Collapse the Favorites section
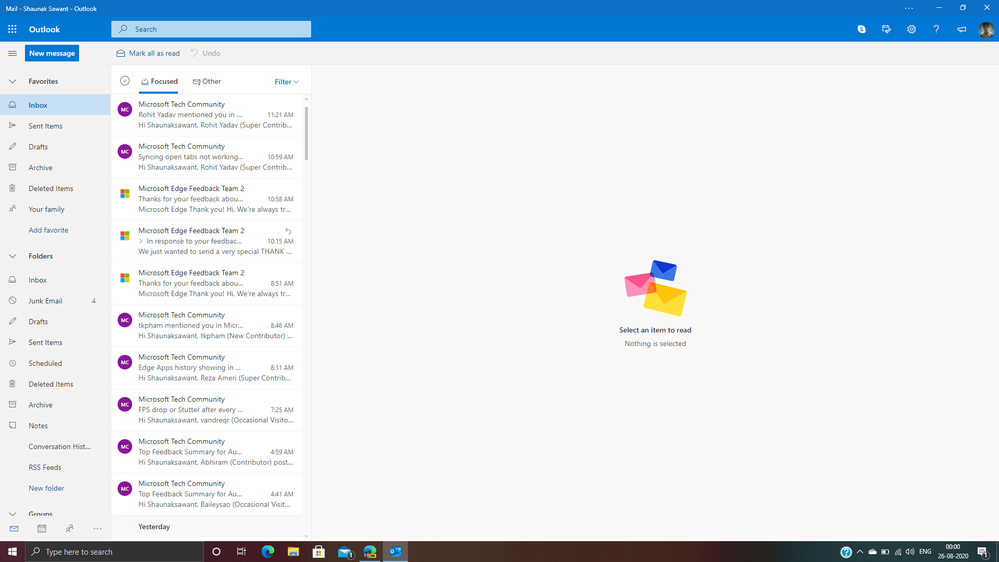999x562 pixels. coord(12,82)
